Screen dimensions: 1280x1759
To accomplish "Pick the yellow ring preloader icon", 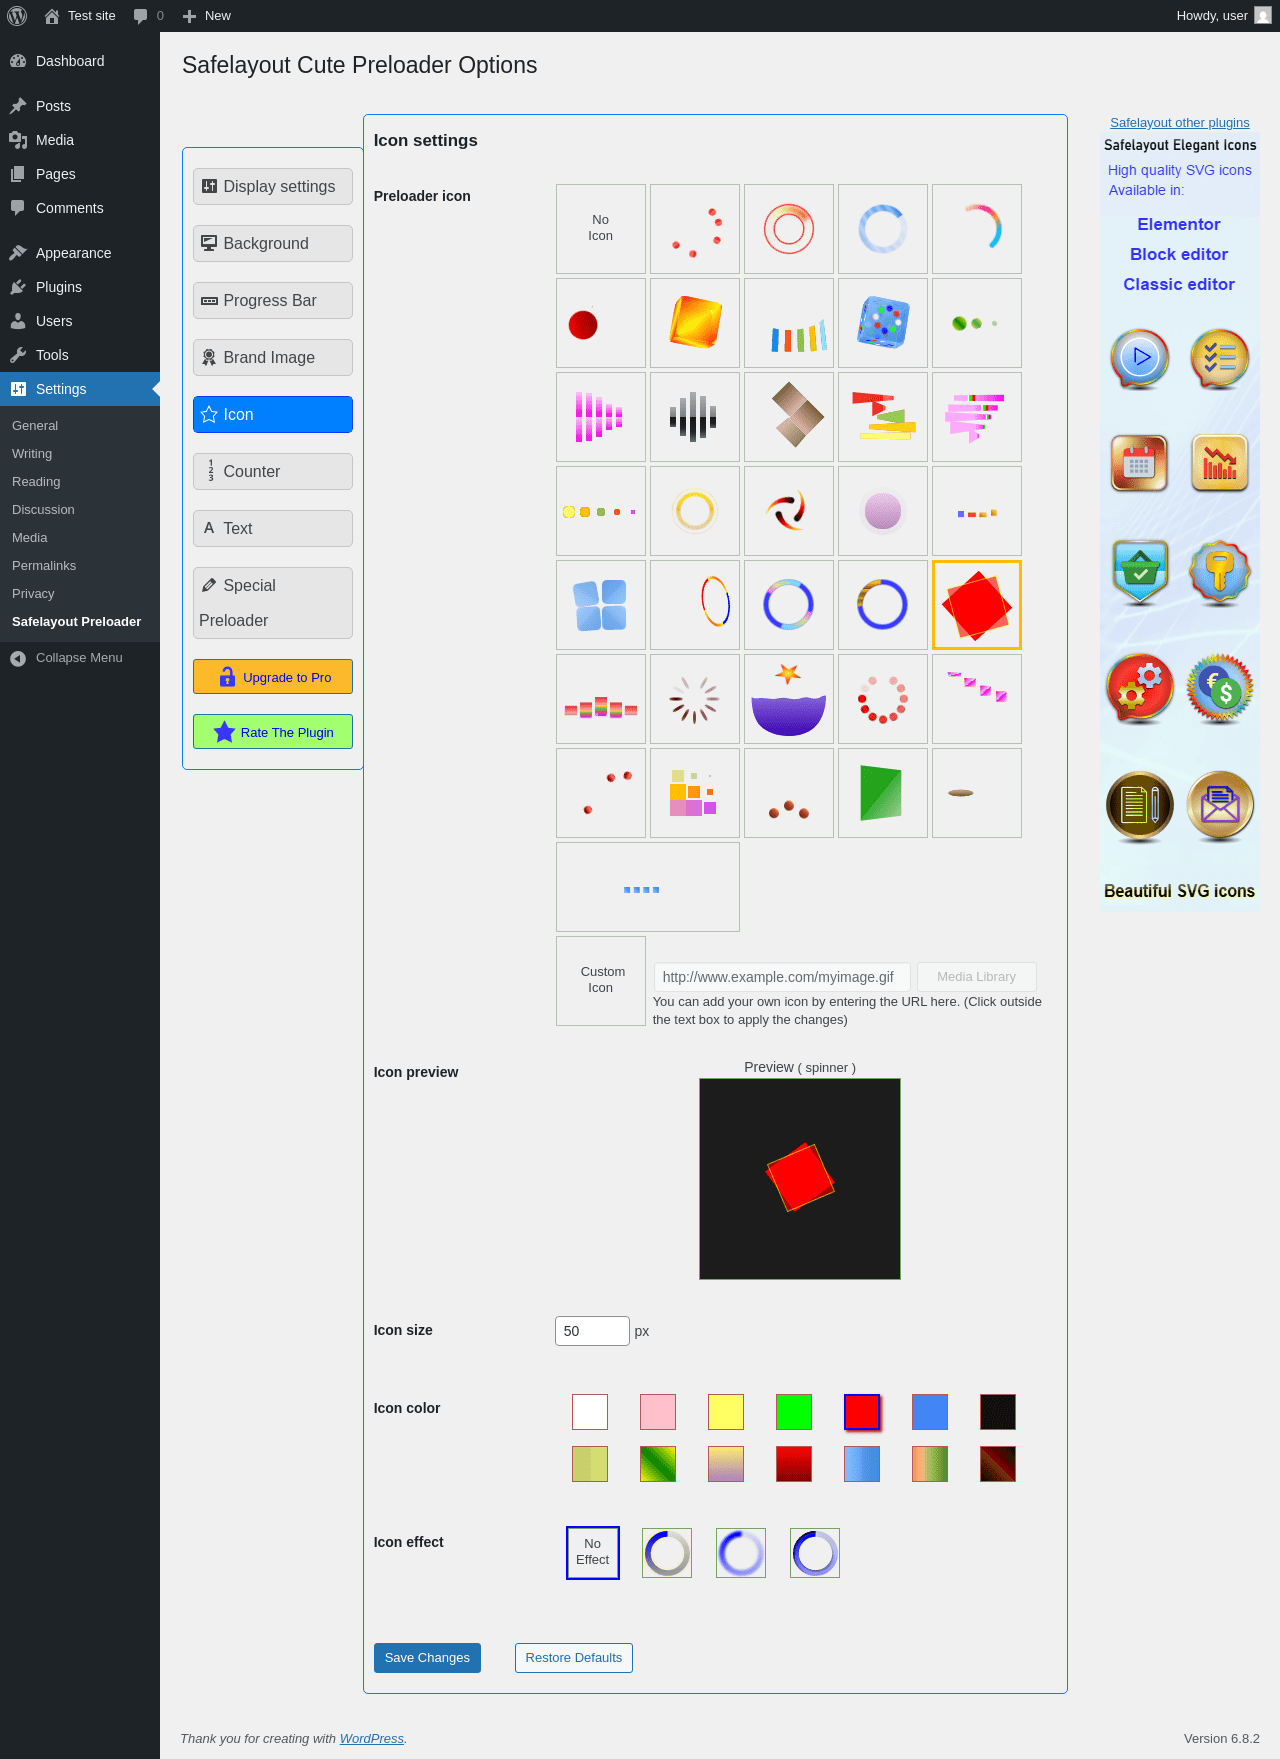I will [694, 511].
